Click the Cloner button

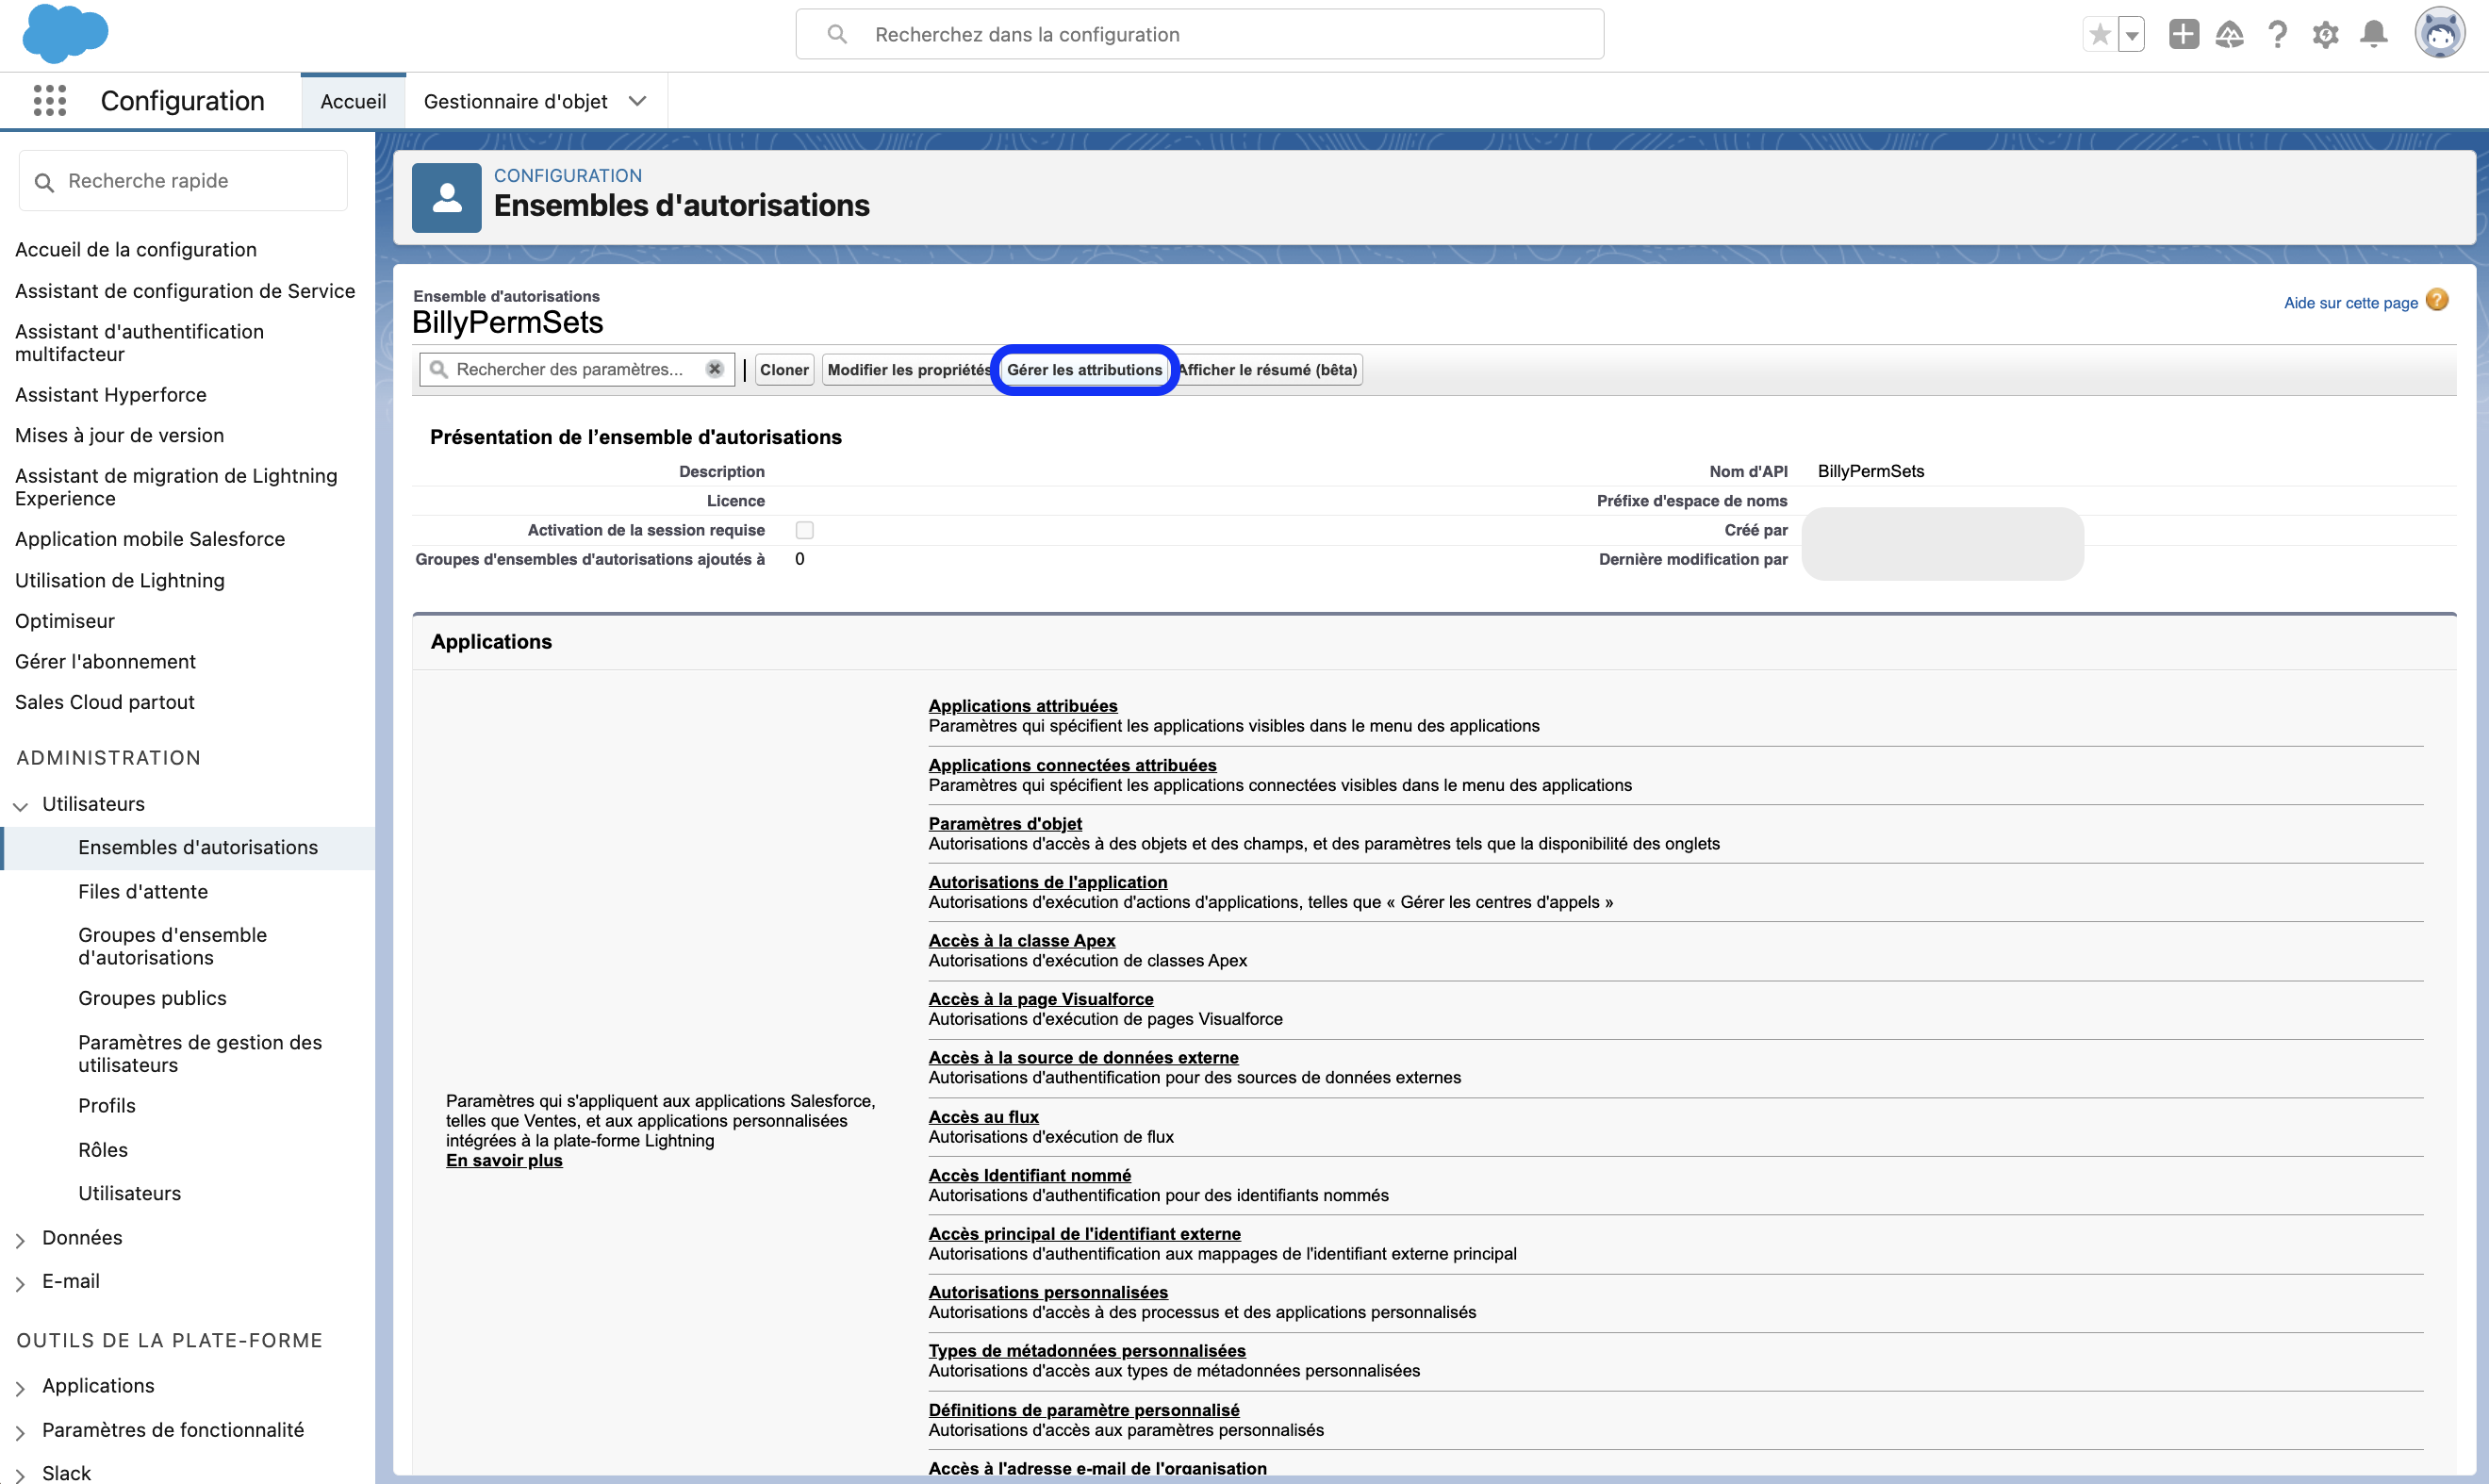pyautogui.click(x=784, y=370)
